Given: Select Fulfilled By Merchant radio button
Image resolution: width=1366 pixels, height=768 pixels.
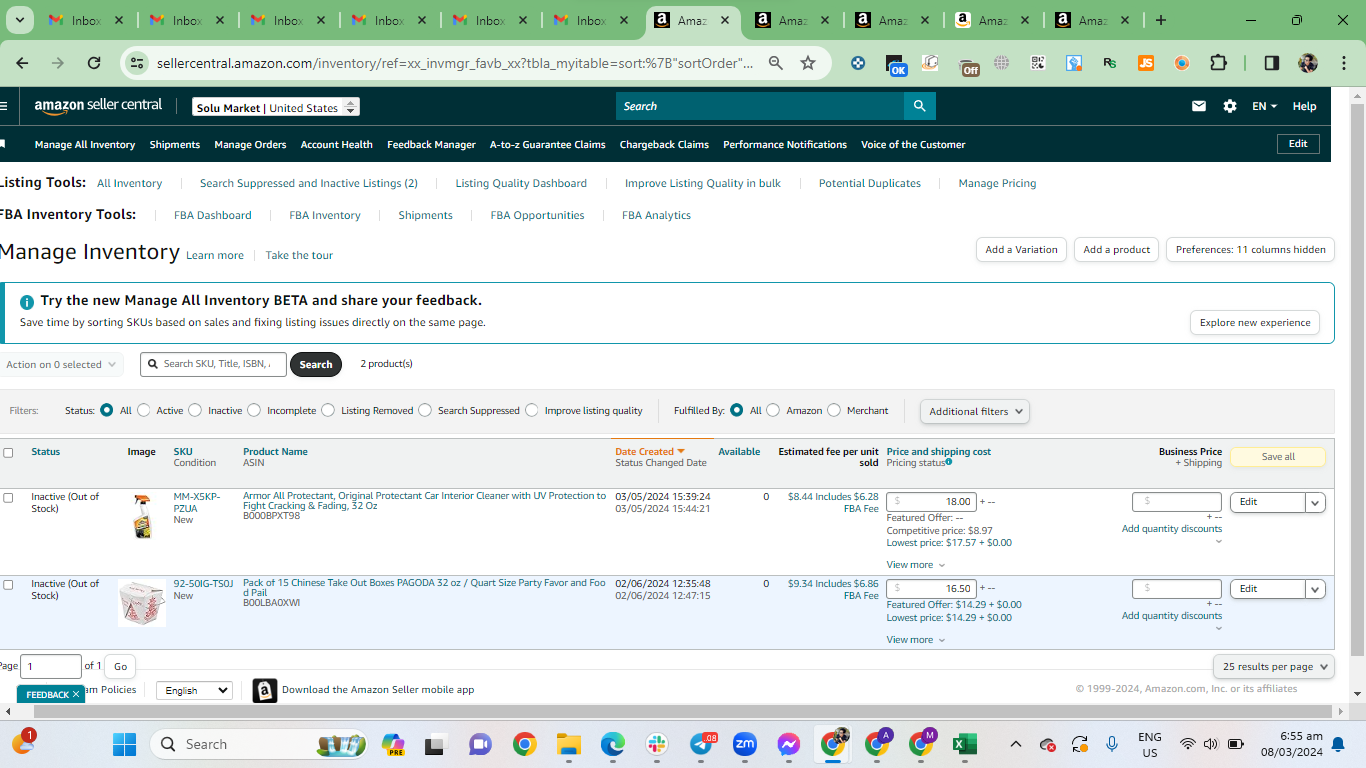Looking at the screenshot, I should click(x=834, y=410).
